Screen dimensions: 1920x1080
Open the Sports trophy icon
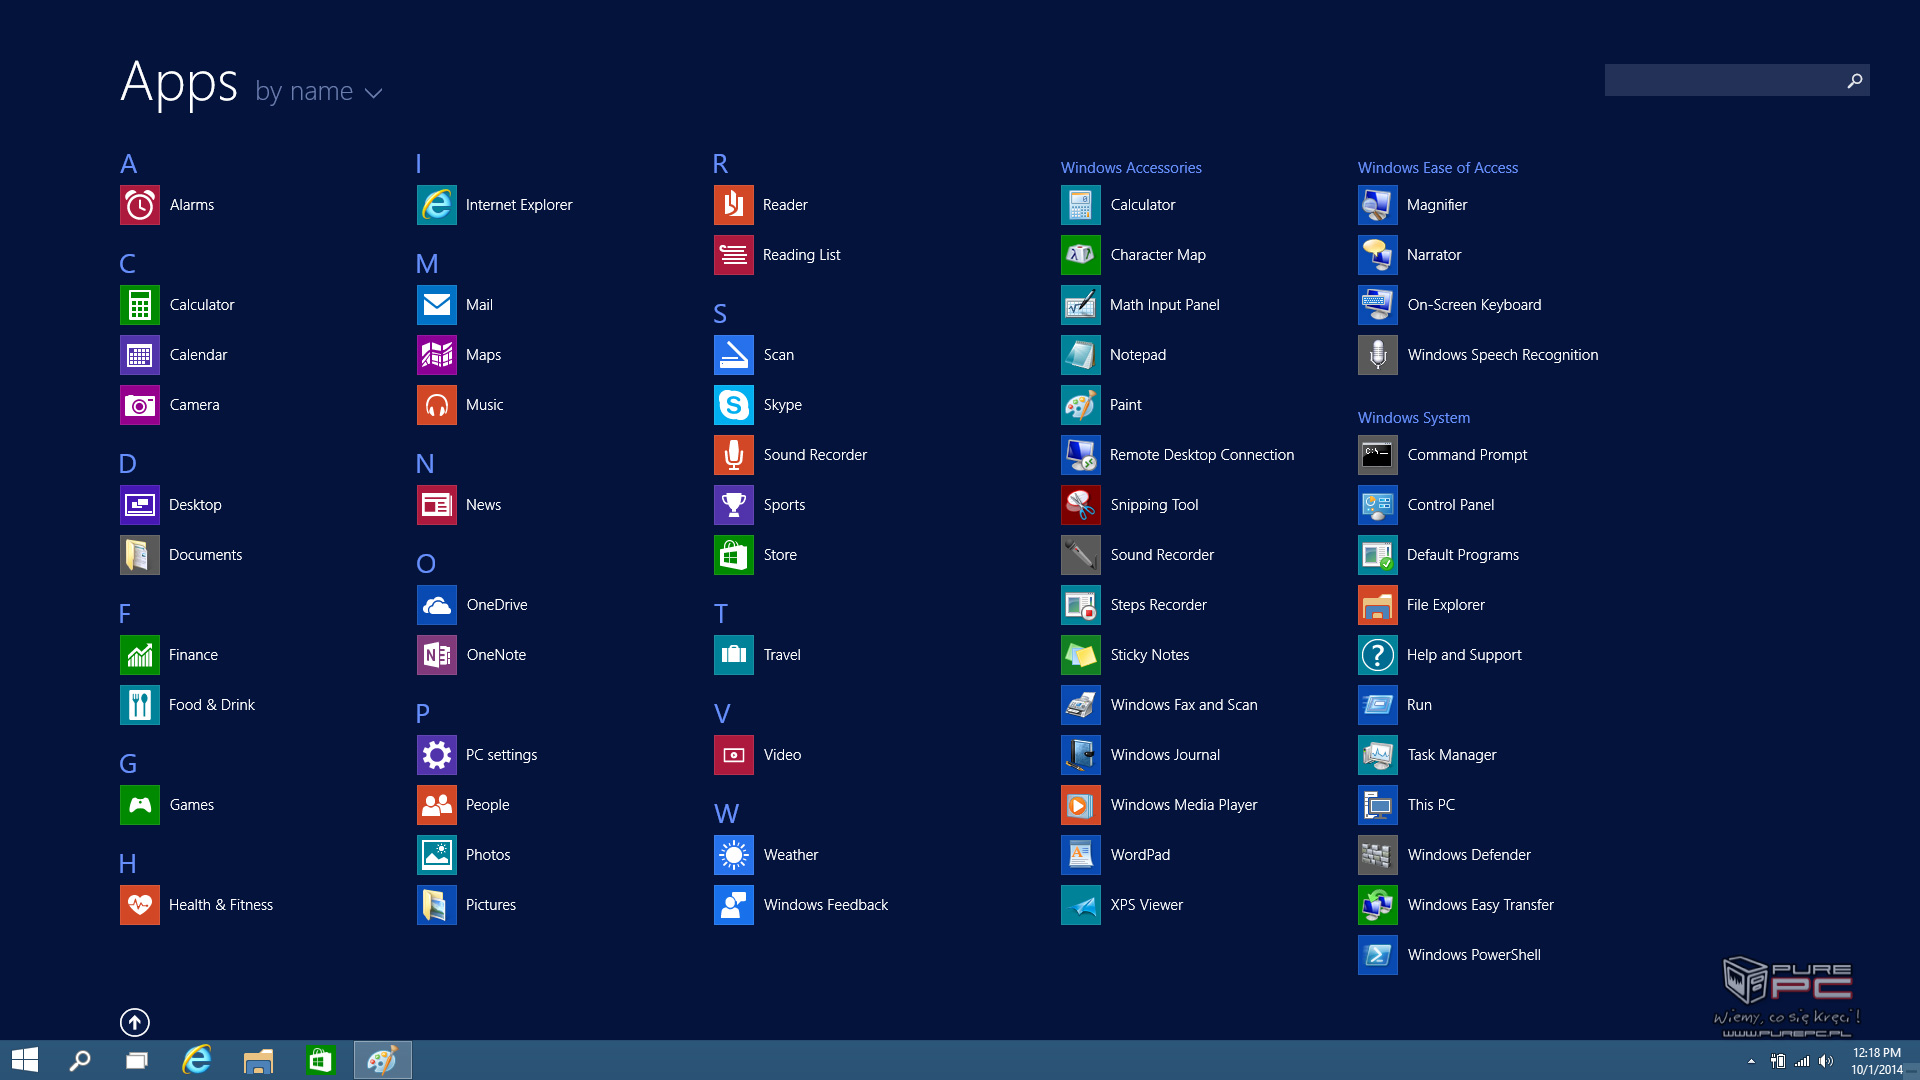pyautogui.click(x=734, y=505)
